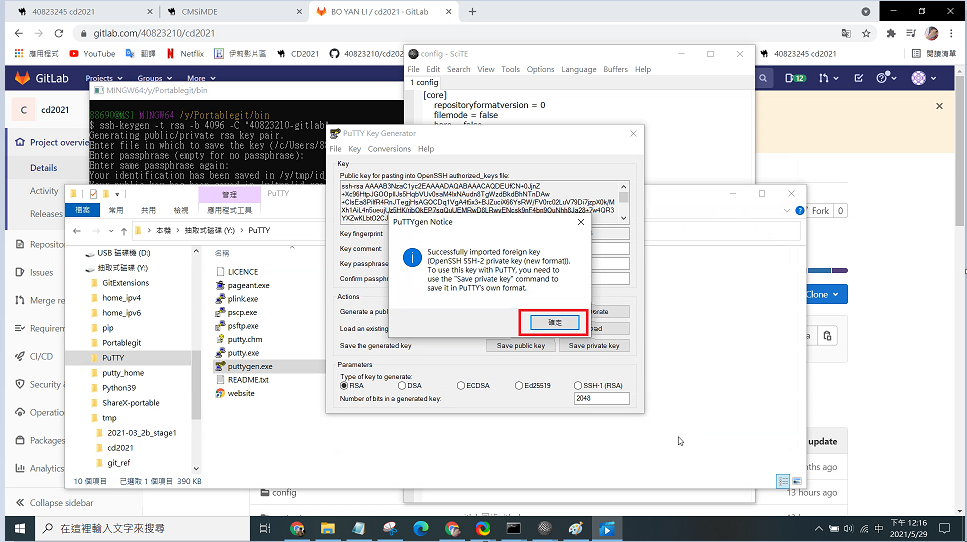Image resolution: width=967 pixels, height=542 pixels.
Task: Go back in Chrome browser
Action: (x=19, y=33)
